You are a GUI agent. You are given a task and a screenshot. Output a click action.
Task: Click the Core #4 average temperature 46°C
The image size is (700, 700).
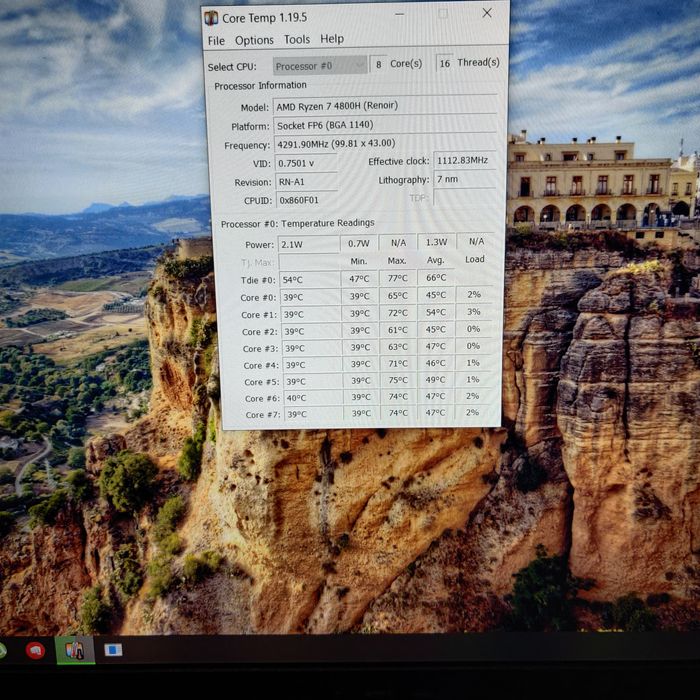(435, 363)
